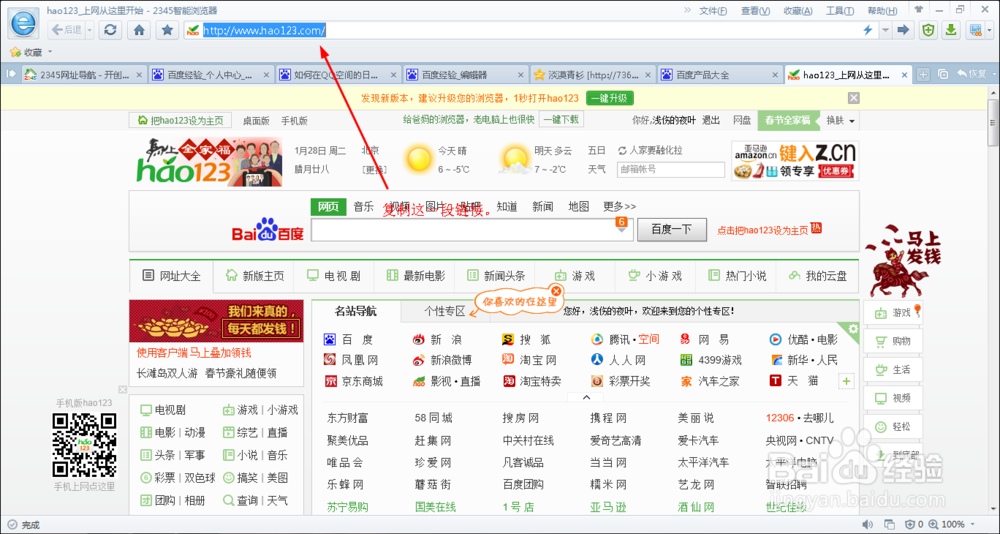Screen dimensions: 1000x534
Task: Open the 工具(T) menu
Action: click(x=839, y=11)
